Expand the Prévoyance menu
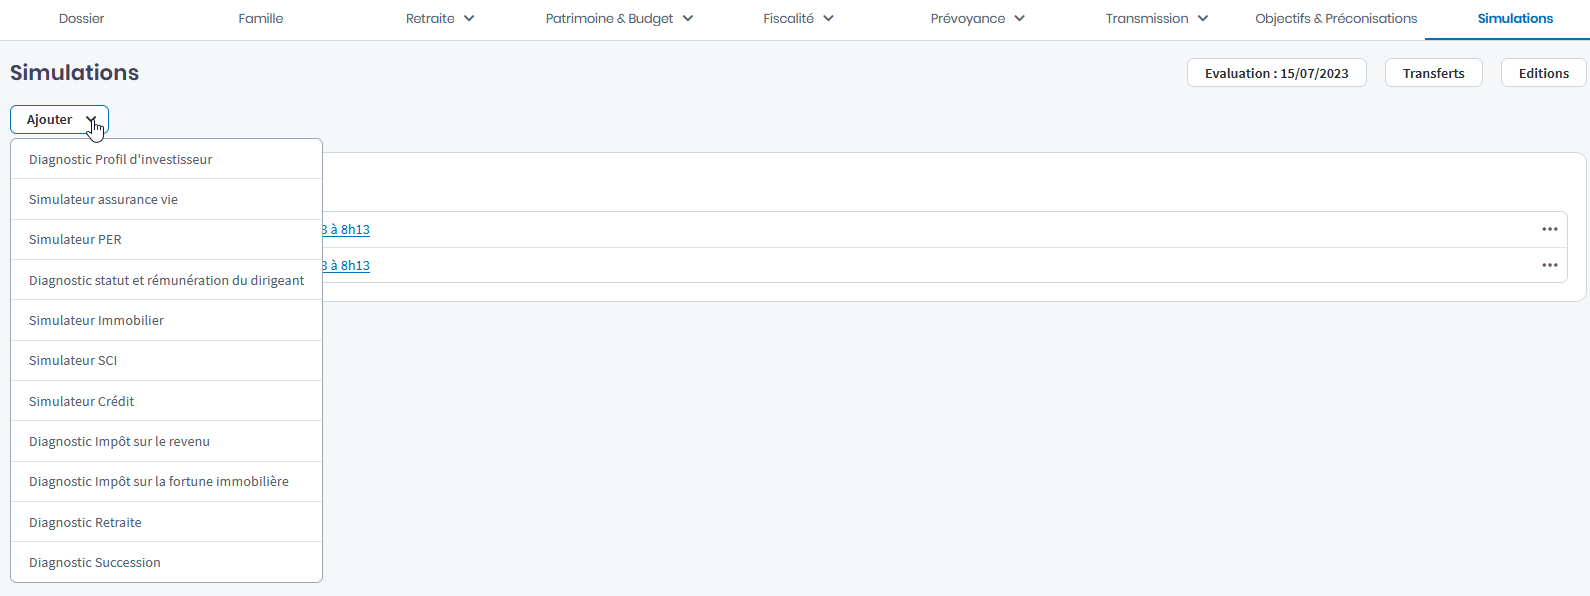 click(x=977, y=19)
